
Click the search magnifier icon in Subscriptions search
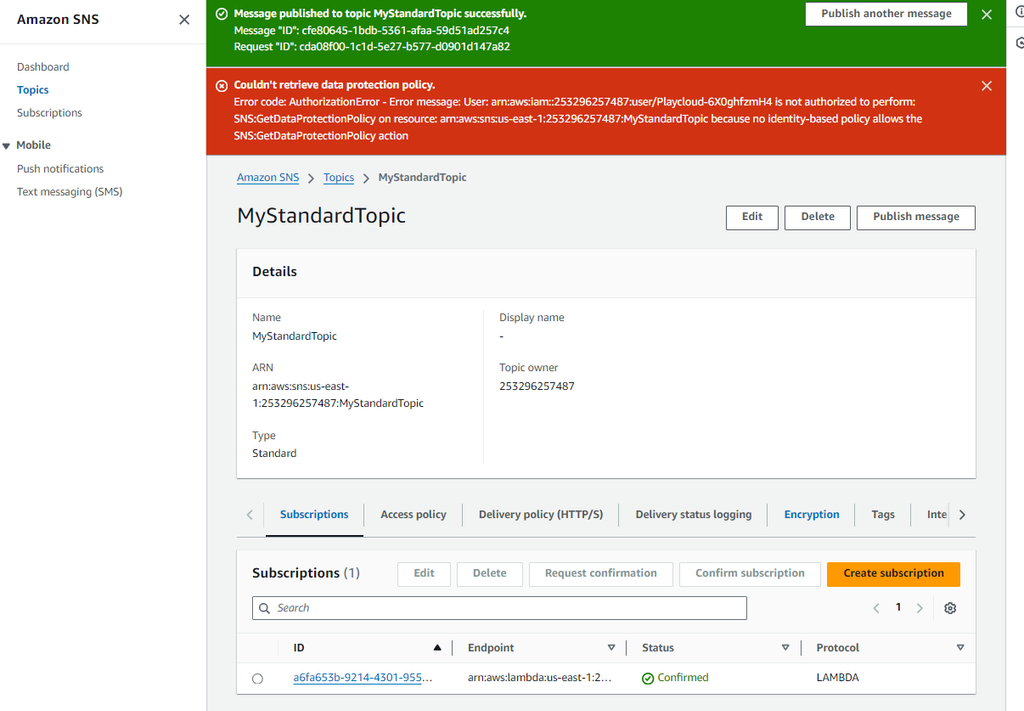(x=264, y=607)
